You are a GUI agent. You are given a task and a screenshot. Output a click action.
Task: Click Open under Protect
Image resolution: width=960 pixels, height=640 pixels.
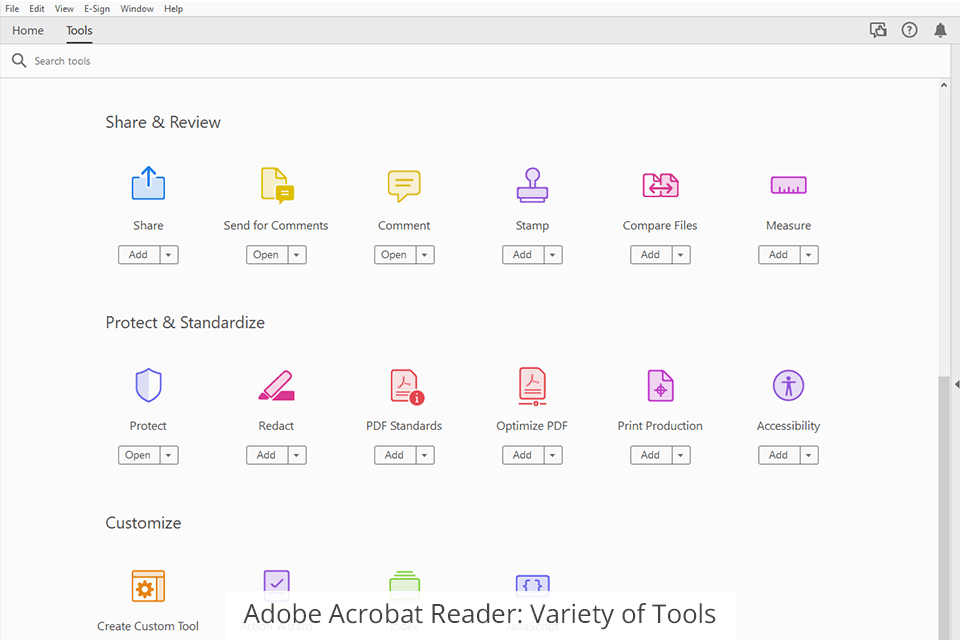[139, 455]
